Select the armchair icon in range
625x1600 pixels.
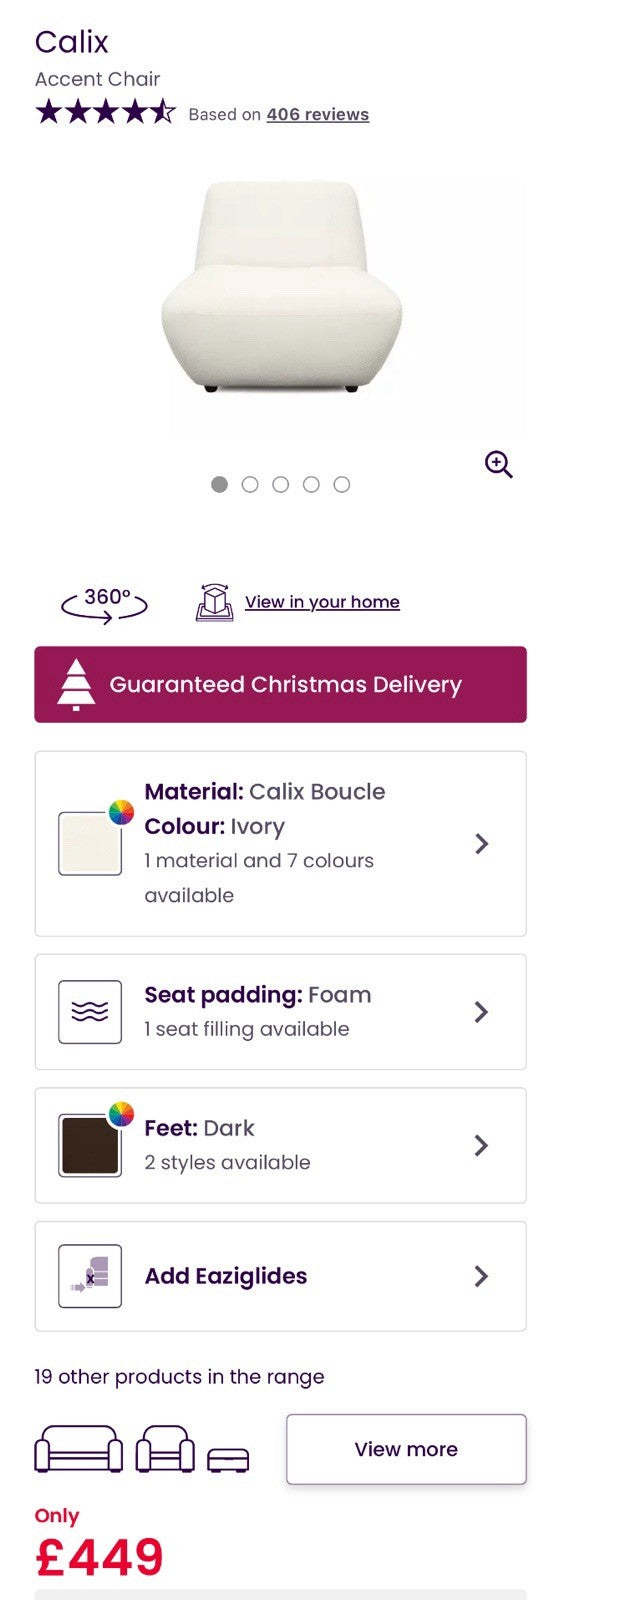point(165,1449)
